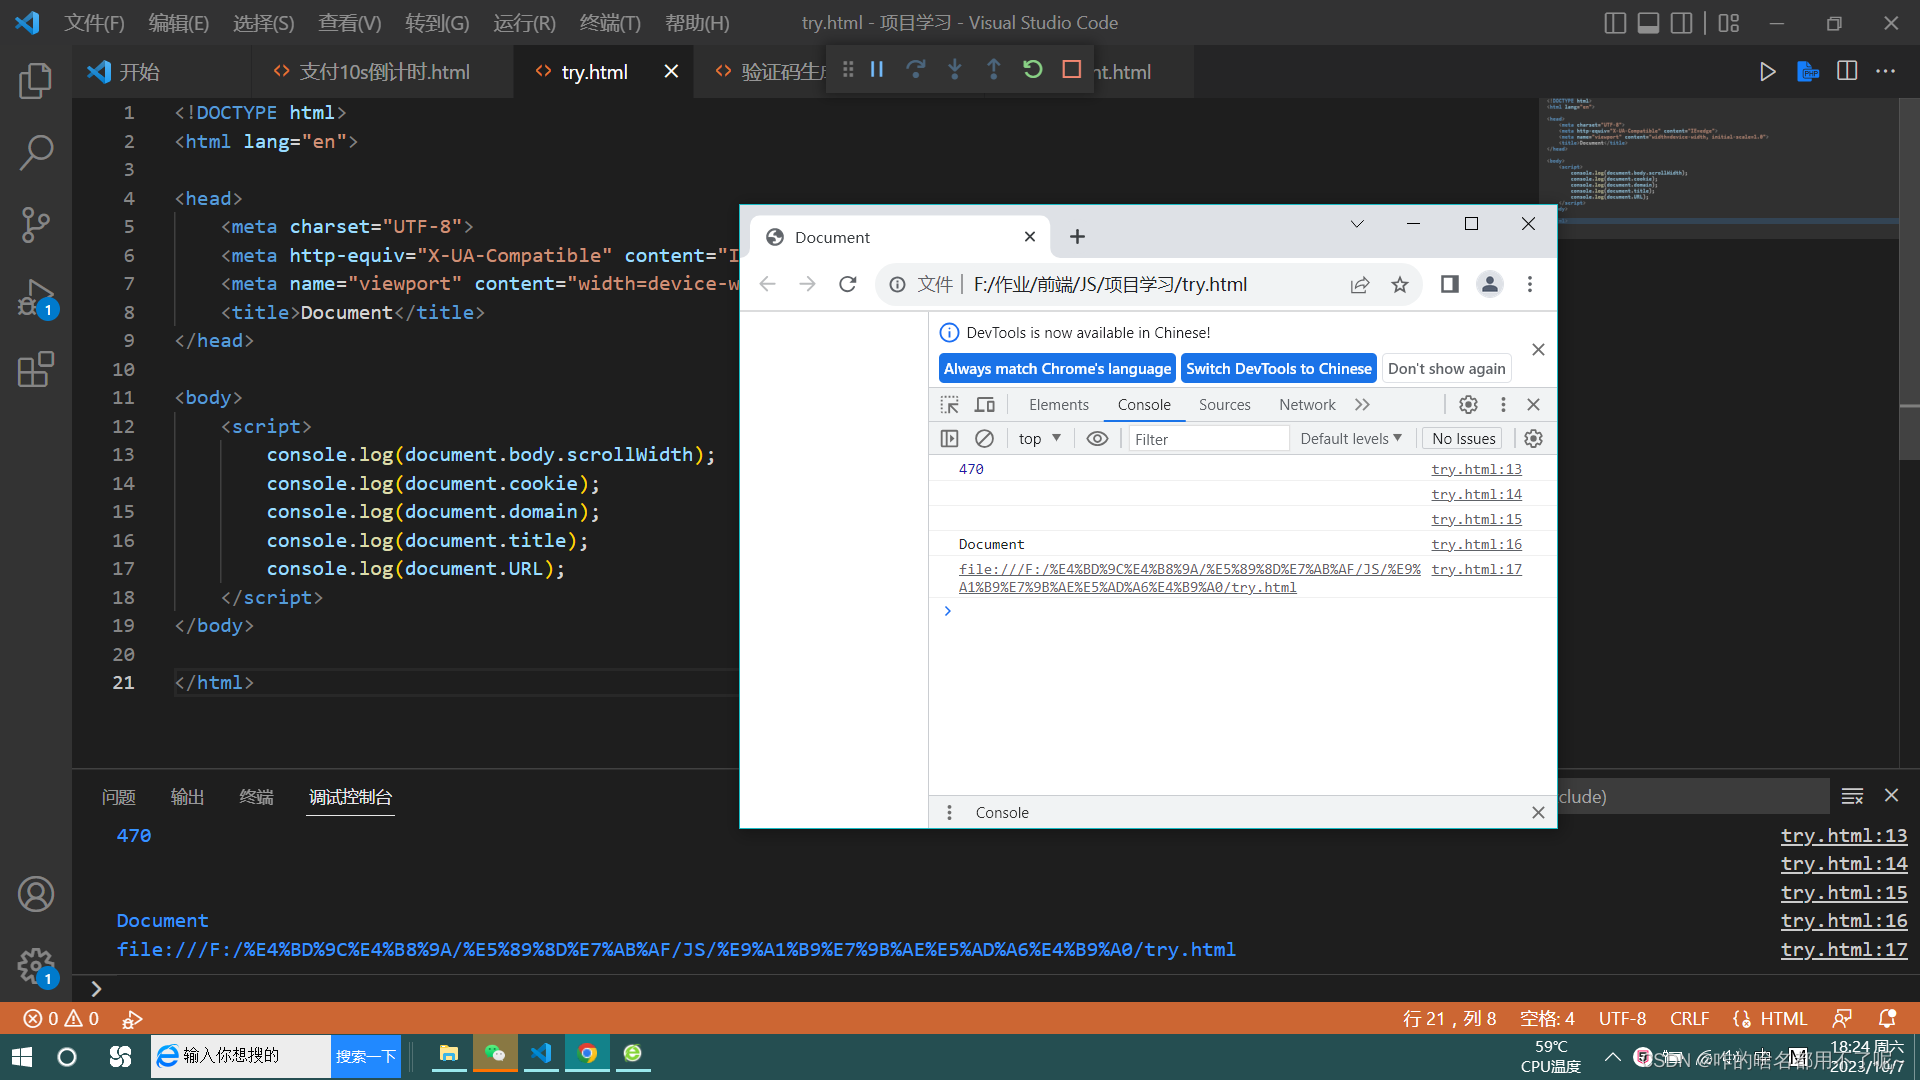
Task: Open Chrome tab search chevron
Action: coord(1357,224)
